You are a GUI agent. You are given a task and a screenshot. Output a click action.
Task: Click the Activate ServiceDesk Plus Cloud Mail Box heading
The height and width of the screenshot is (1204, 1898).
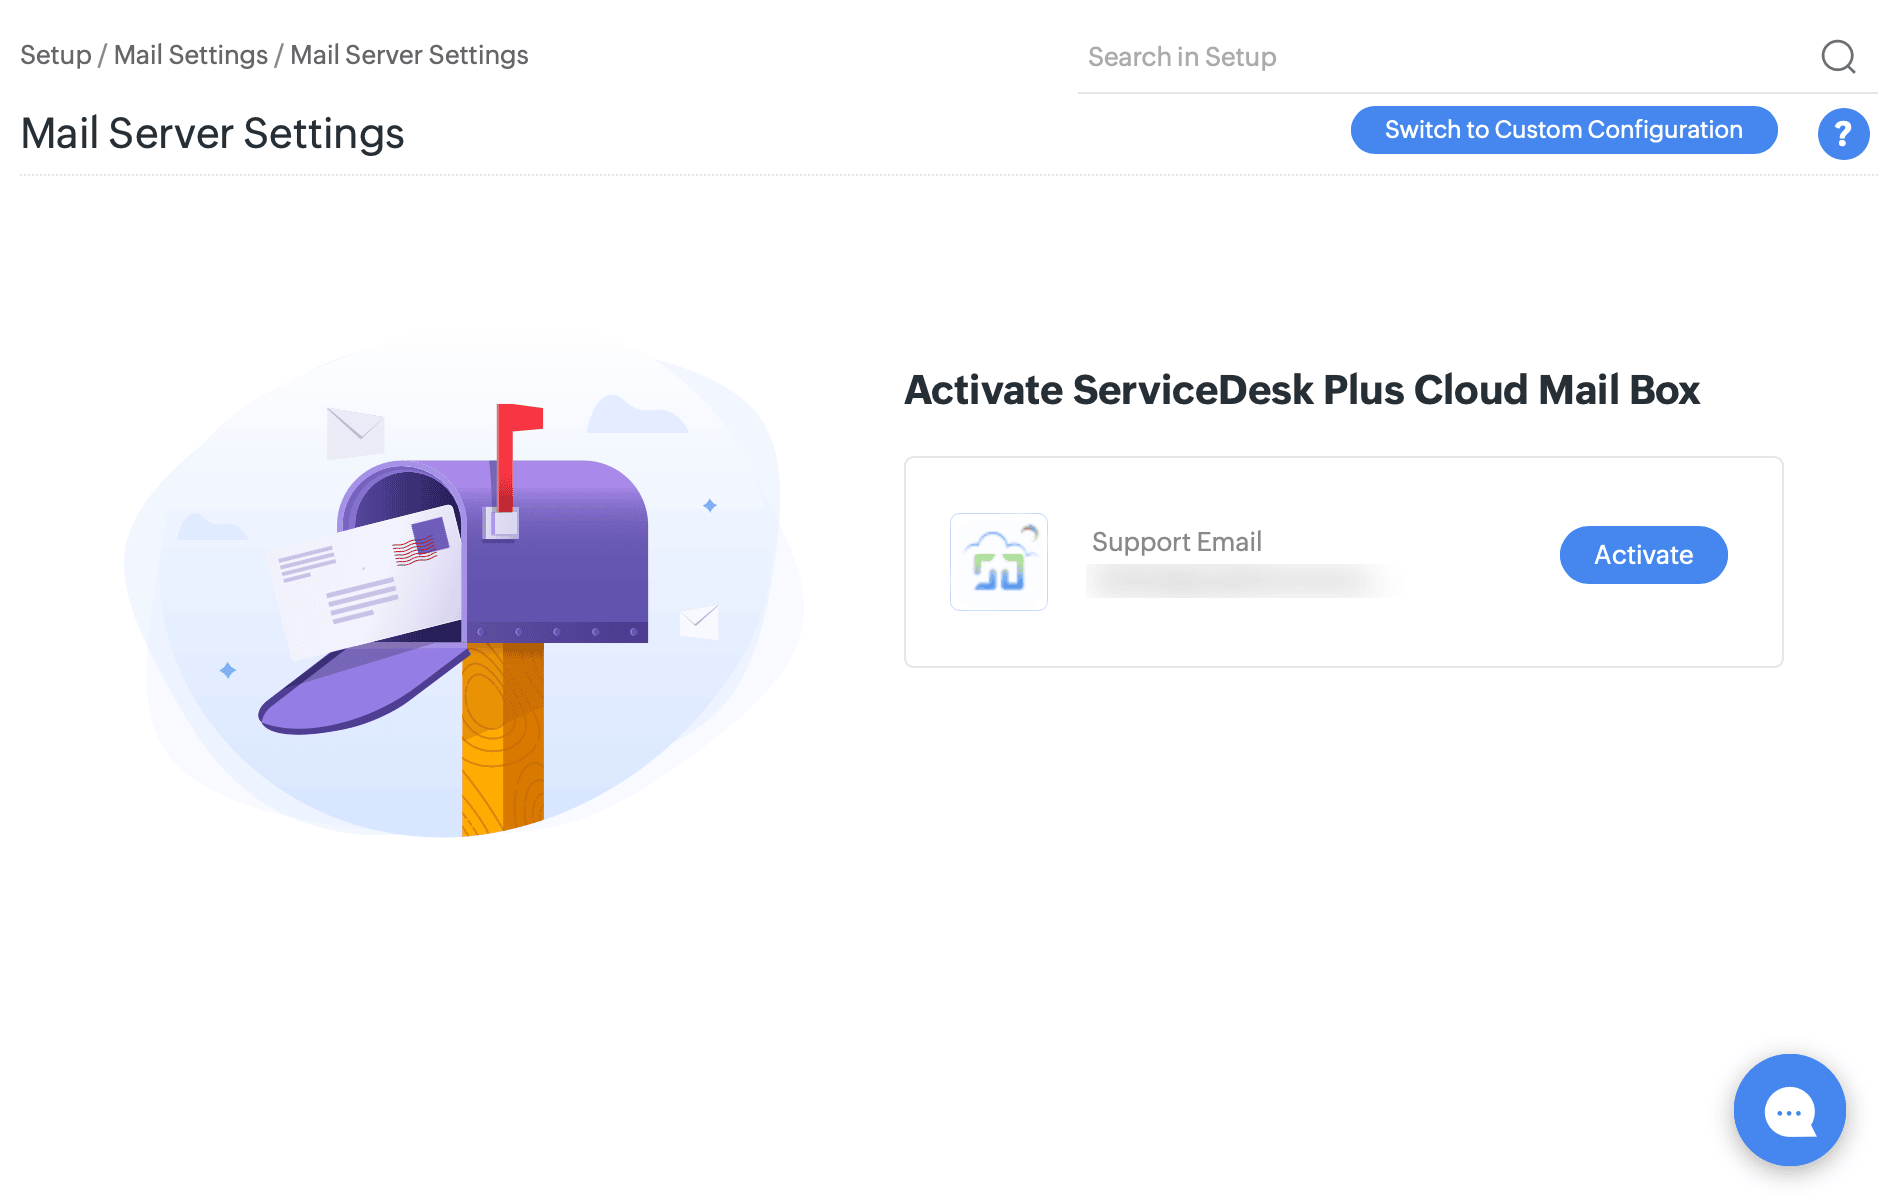pos(1301,390)
